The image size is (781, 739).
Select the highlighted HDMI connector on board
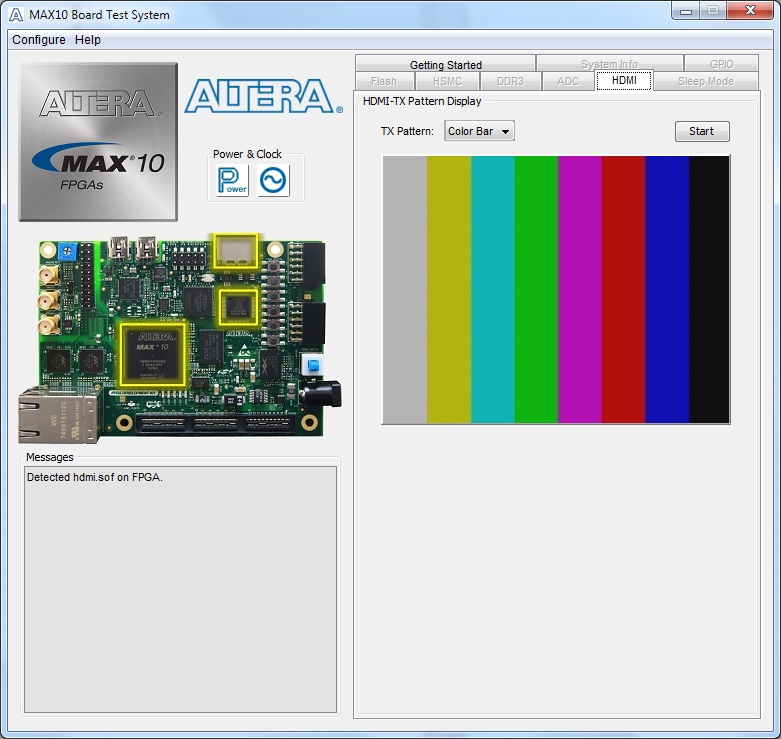click(236, 250)
